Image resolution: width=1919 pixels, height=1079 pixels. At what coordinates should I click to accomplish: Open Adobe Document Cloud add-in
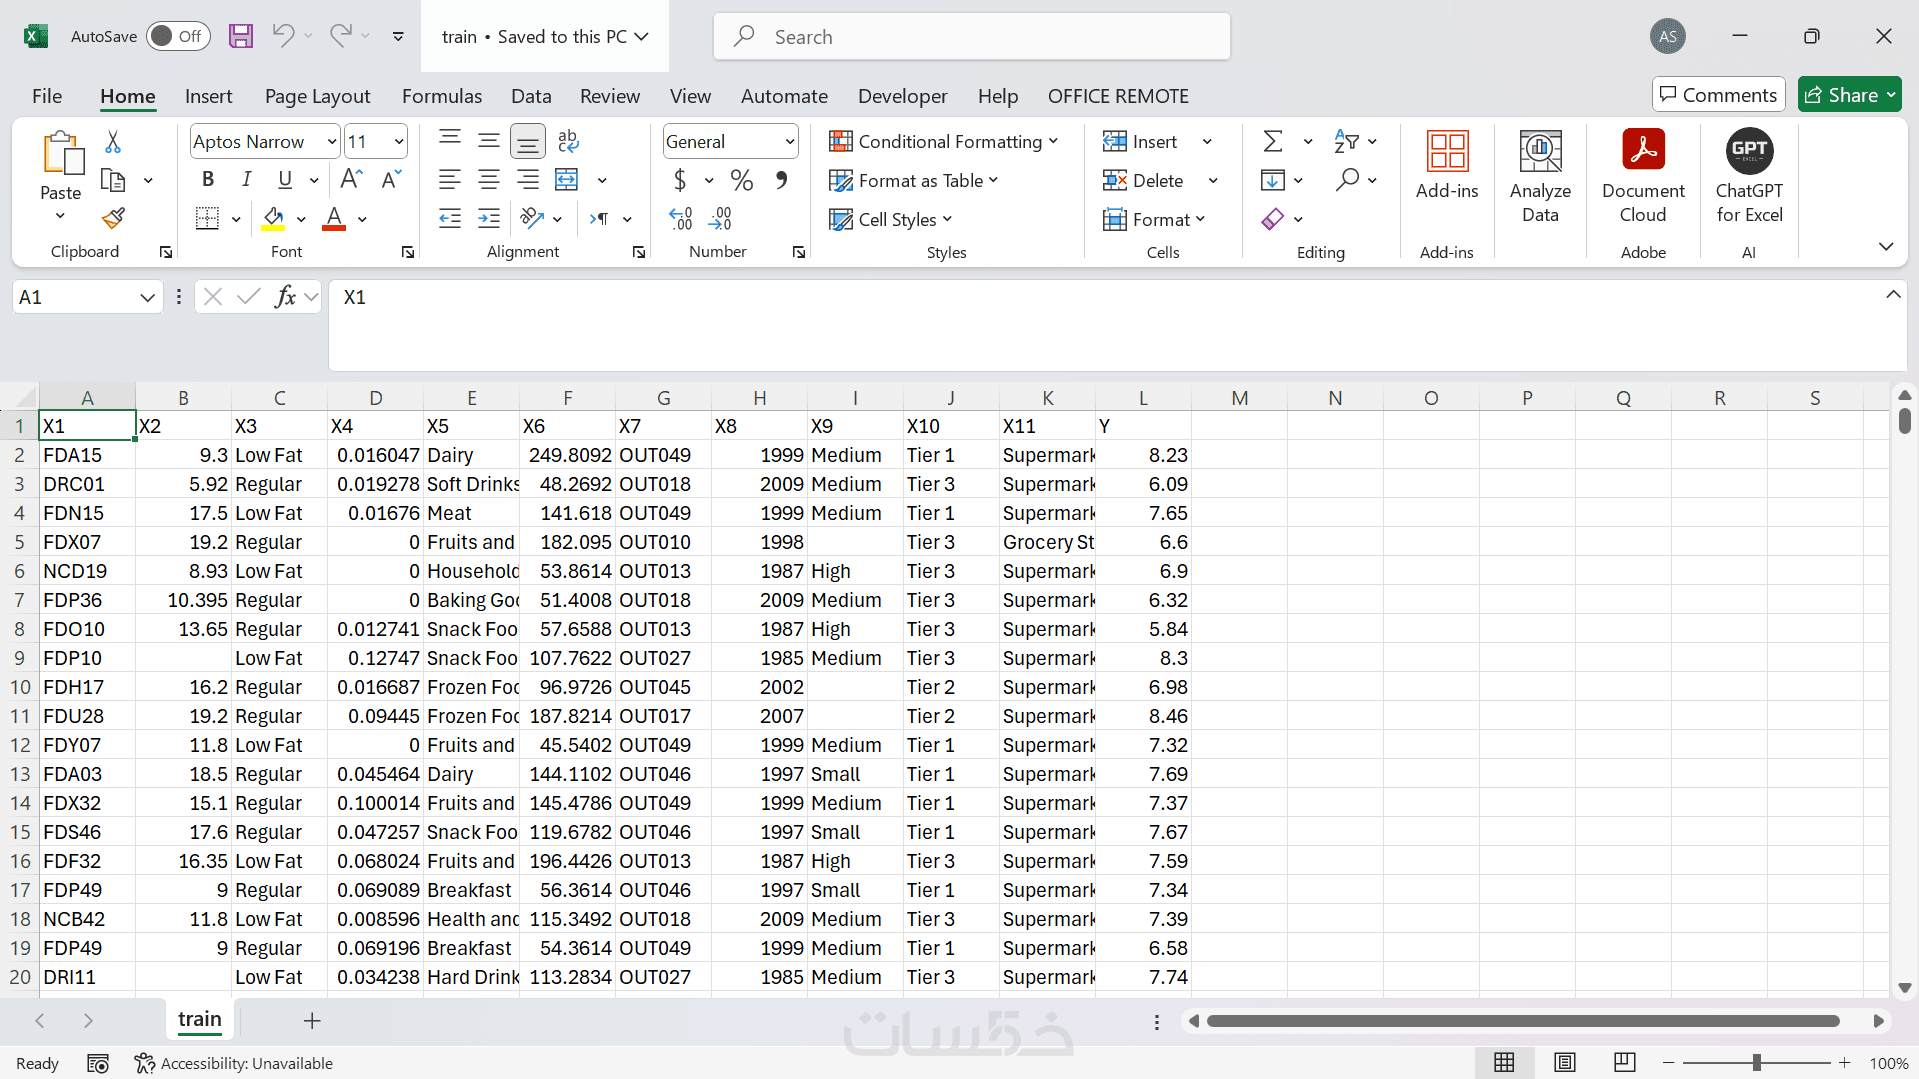click(1643, 177)
